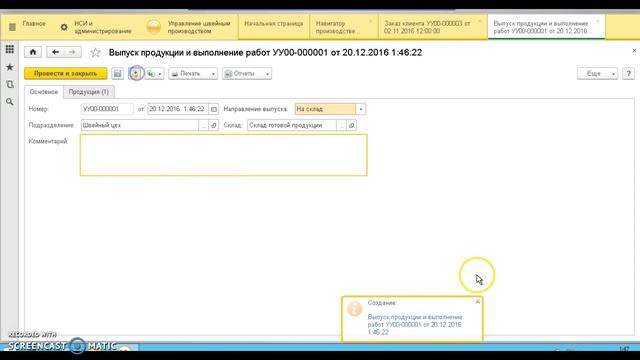Open Склад item with open icon
Screen dimensions: 640x360
coord(351,125)
